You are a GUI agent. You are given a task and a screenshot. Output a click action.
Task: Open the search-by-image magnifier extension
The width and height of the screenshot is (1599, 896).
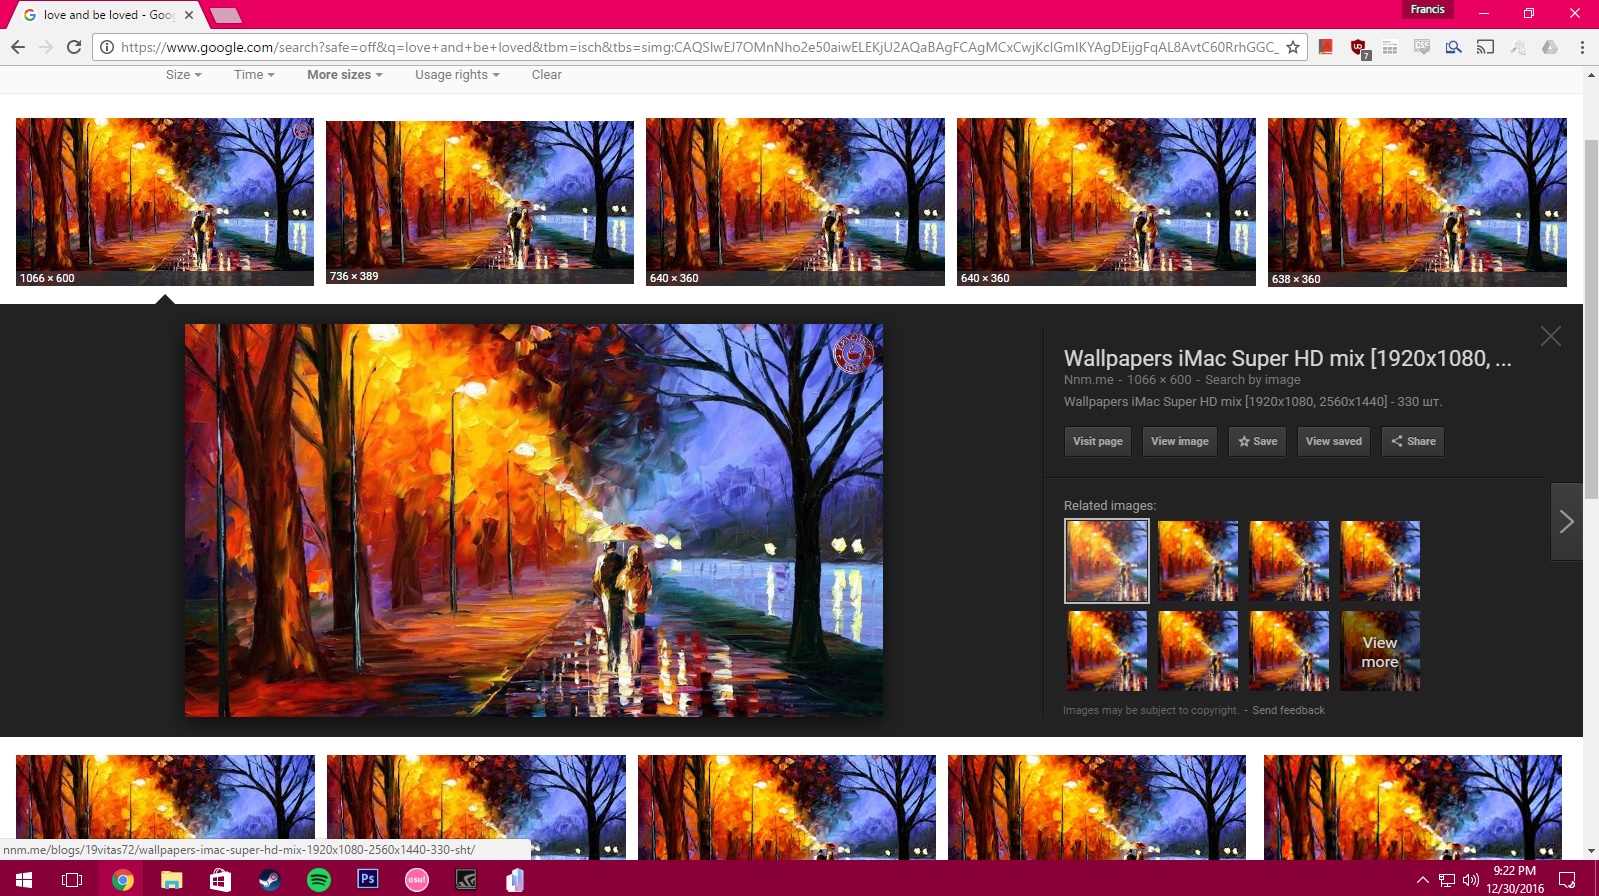(x=1454, y=47)
